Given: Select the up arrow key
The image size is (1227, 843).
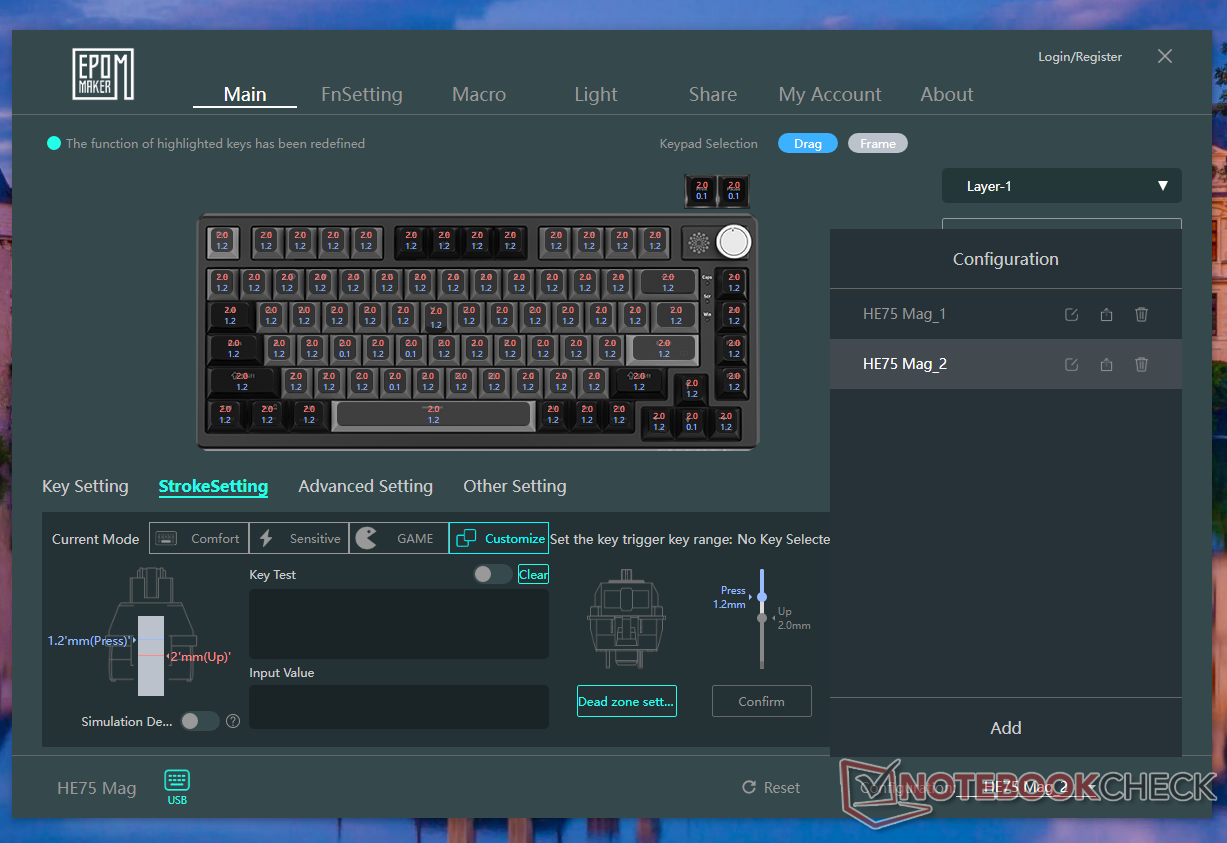Looking at the screenshot, I should (x=692, y=389).
